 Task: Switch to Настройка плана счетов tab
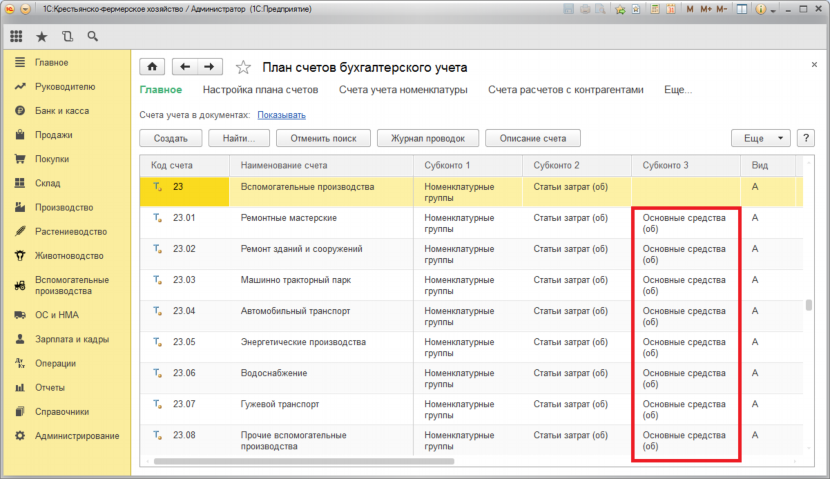tap(260, 90)
